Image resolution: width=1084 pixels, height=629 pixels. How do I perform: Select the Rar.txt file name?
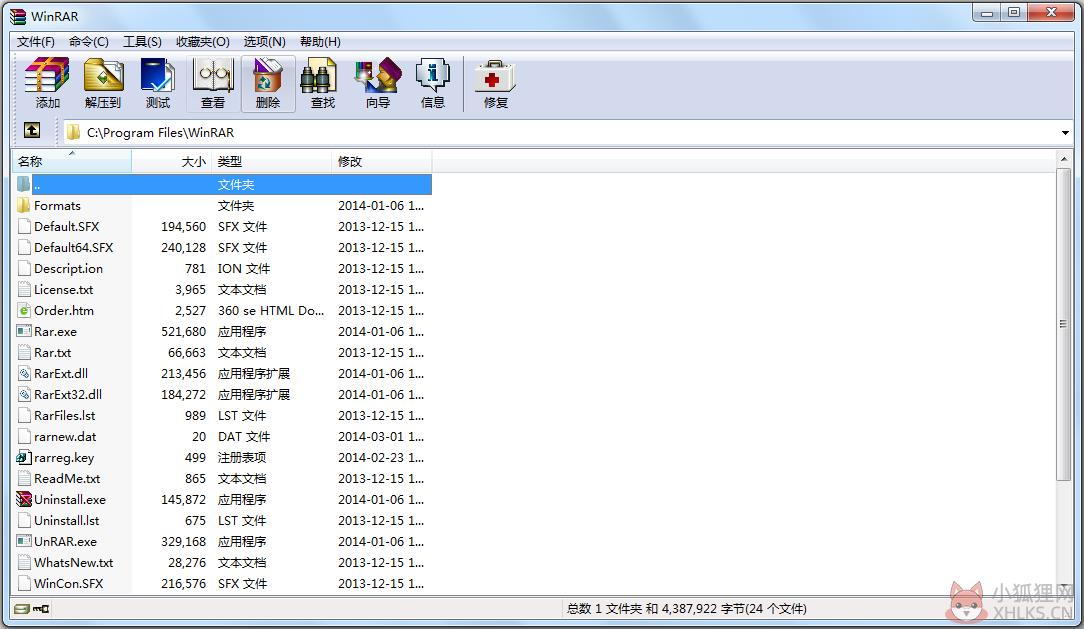pos(53,353)
